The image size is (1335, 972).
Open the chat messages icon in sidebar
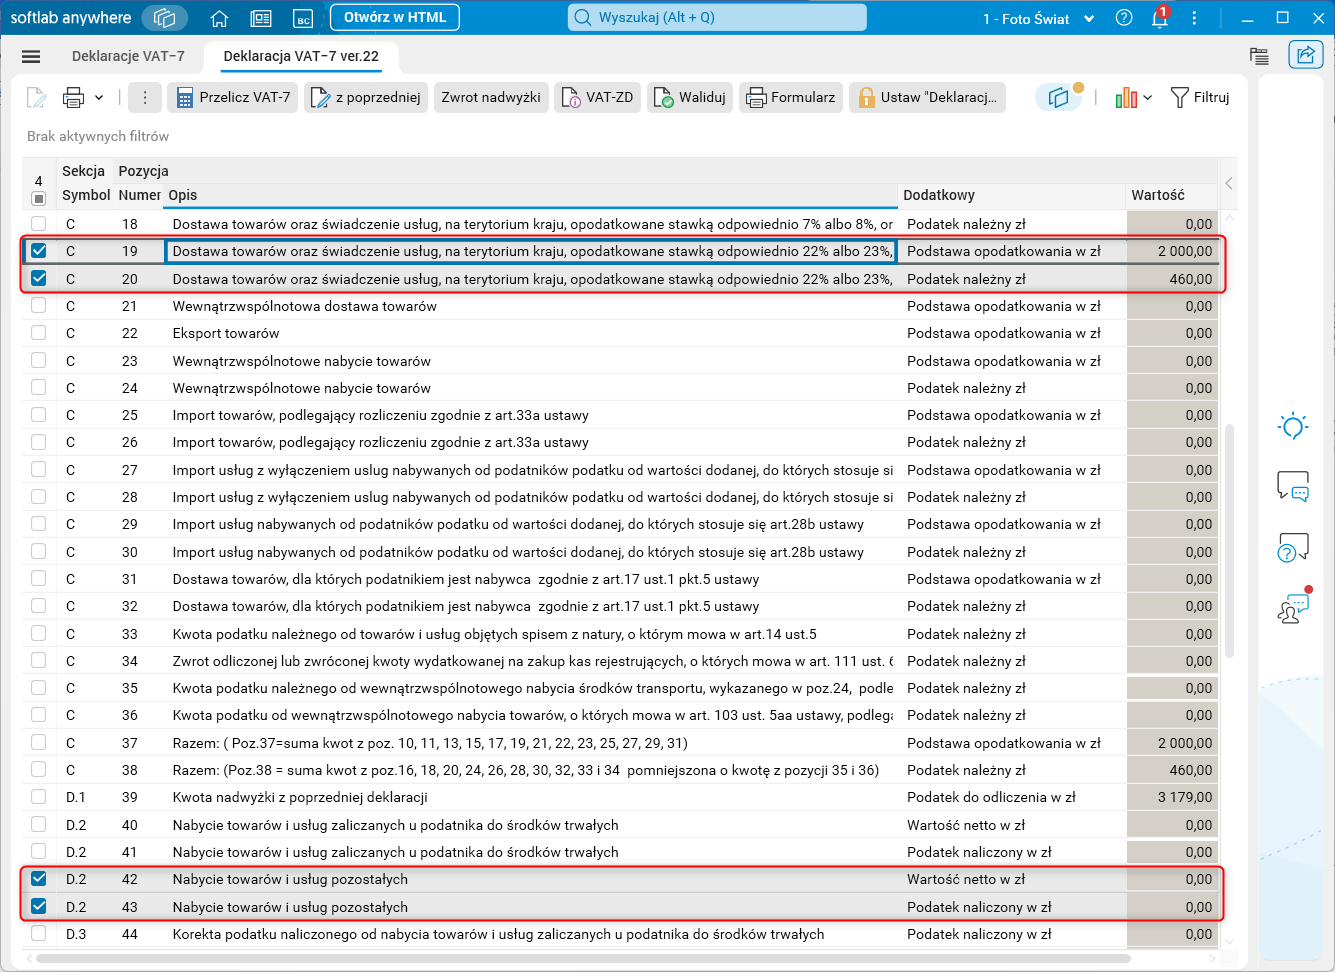1293,486
